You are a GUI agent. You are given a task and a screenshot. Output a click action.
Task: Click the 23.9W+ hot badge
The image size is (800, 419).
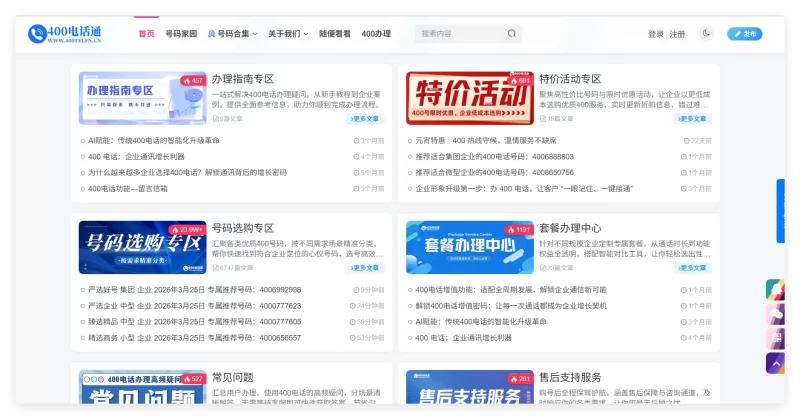pos(187,230)
